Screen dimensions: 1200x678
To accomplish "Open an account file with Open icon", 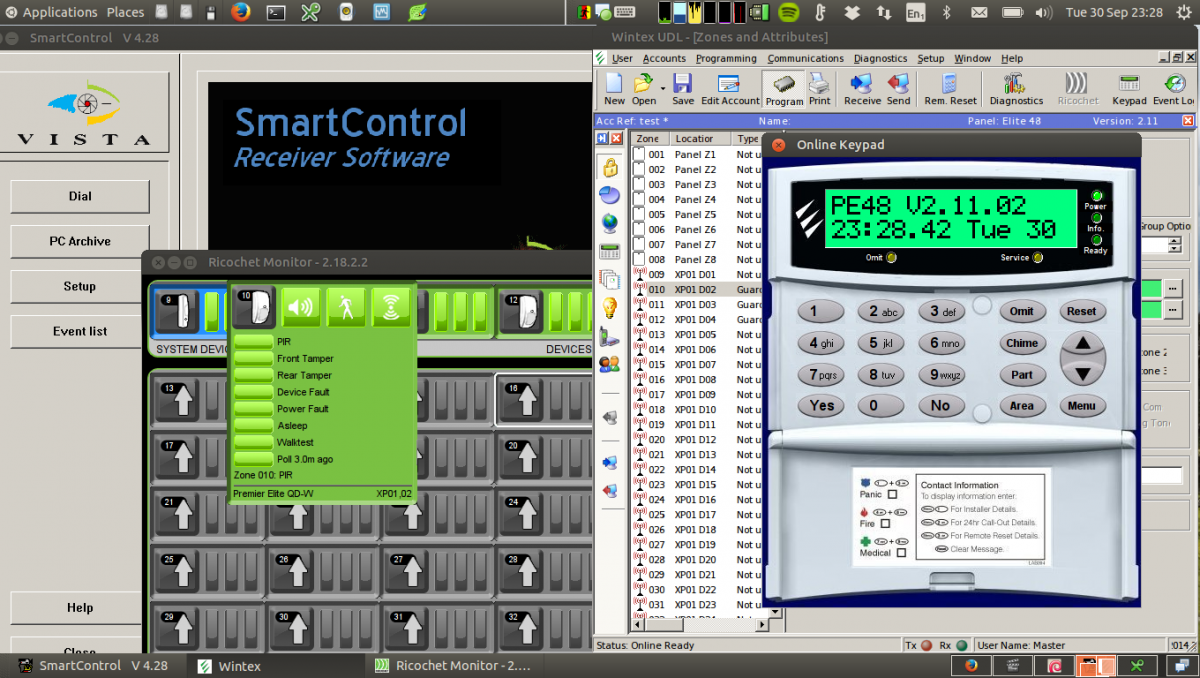I will [x=643, y=89].
